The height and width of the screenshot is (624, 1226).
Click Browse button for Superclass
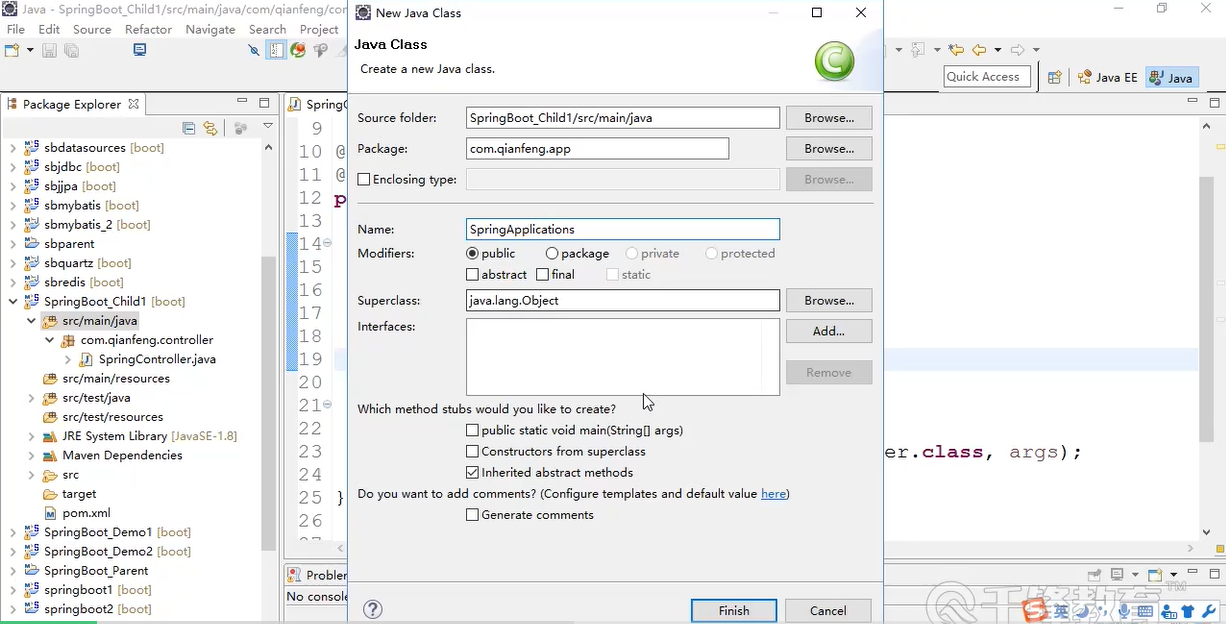(829, 300)
